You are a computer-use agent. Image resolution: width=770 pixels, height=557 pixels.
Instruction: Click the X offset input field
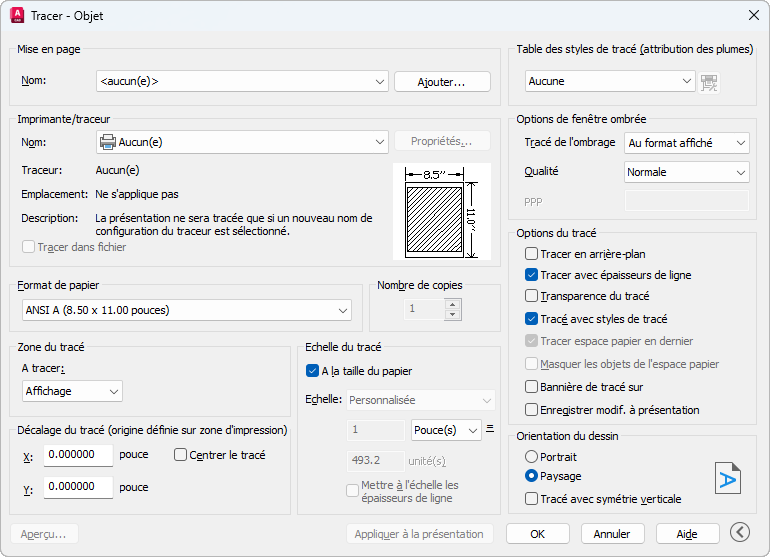[79, 455]
